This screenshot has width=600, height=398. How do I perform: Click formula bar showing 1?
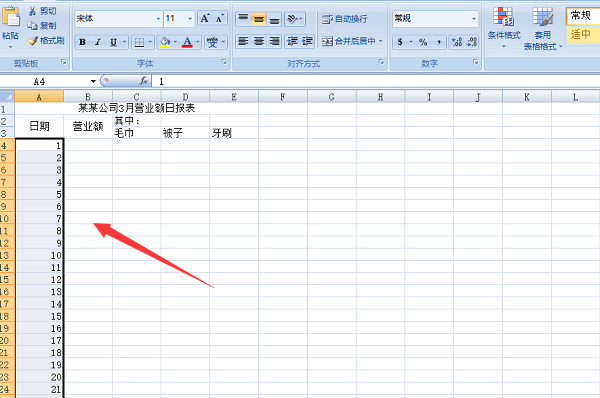376,82
